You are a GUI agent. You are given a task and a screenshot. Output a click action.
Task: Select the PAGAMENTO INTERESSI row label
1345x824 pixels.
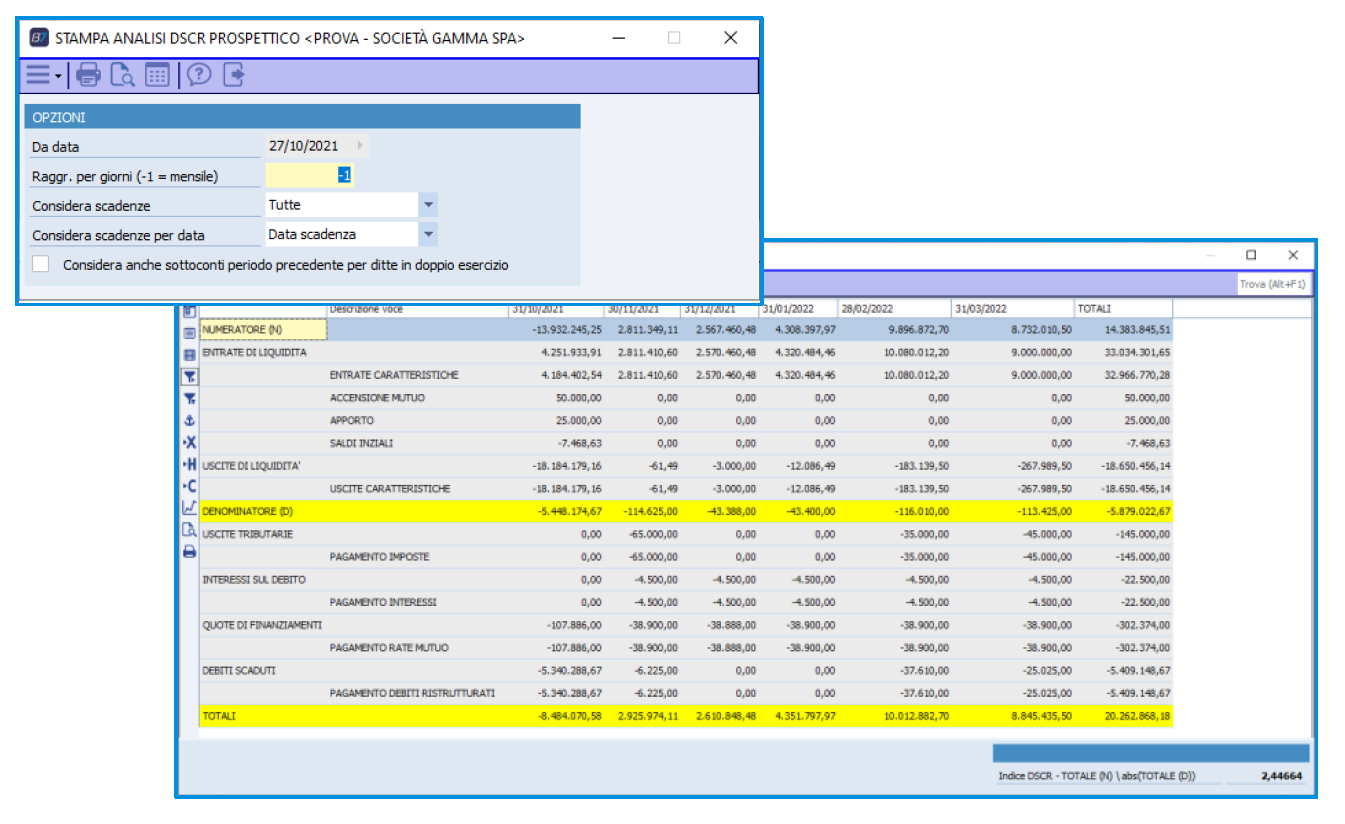click(x=385, y=602)
